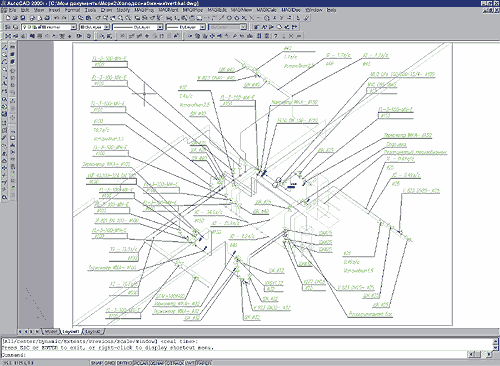The width and height of the screenshot is (500, 366).
Task: Open the color control ByLayer swatch
Action: [95, 27]
